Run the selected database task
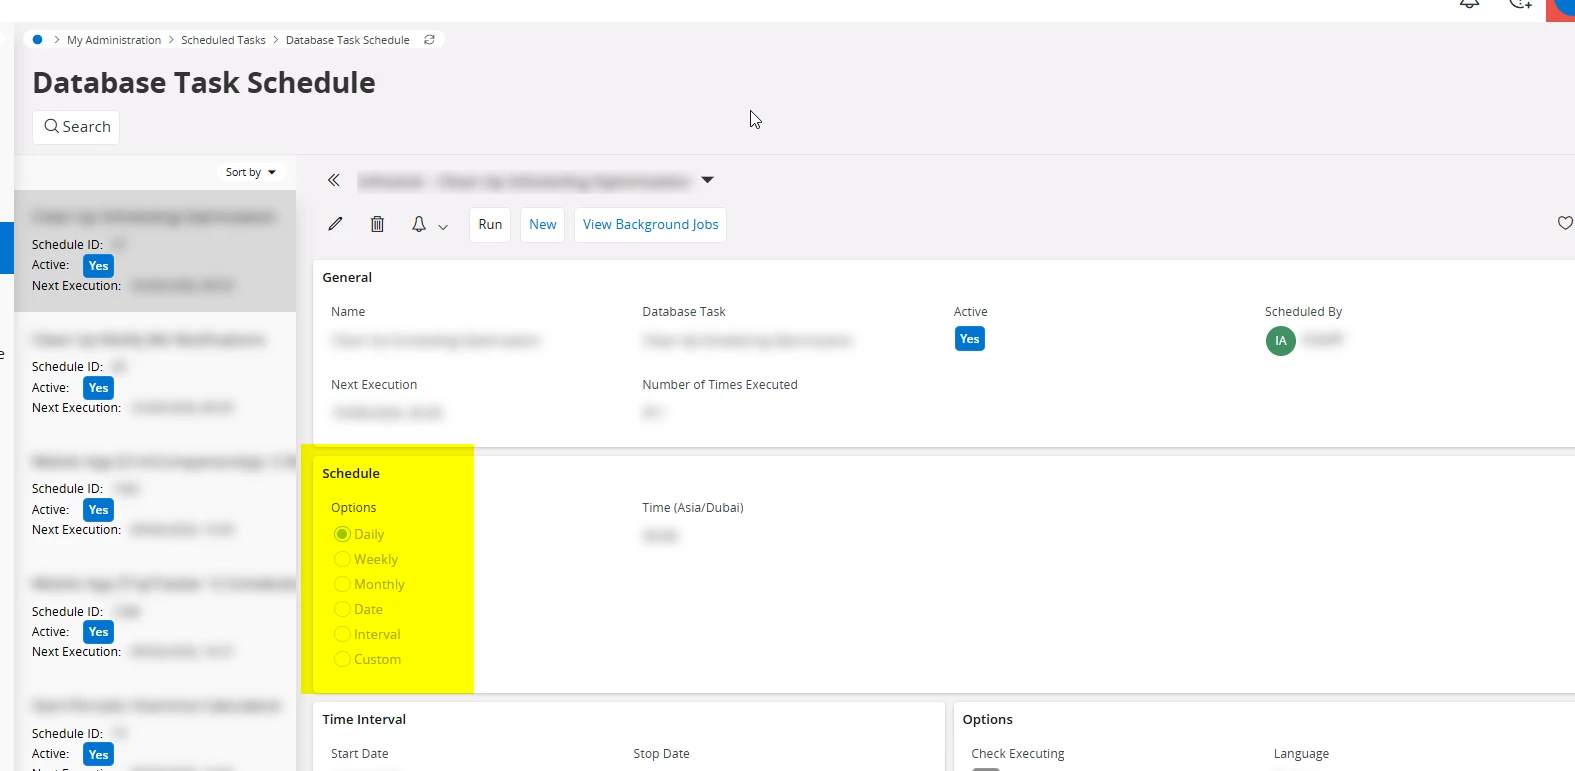The image size is (1575, 771). 490,224
